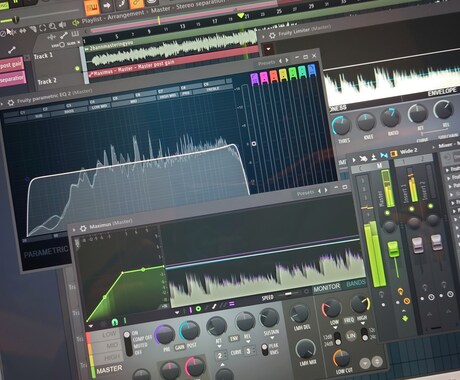Viewport: 460px width, 380px height.
Task: Select the dashed select tool in Playlist toolbar
Action: [43, 28]
